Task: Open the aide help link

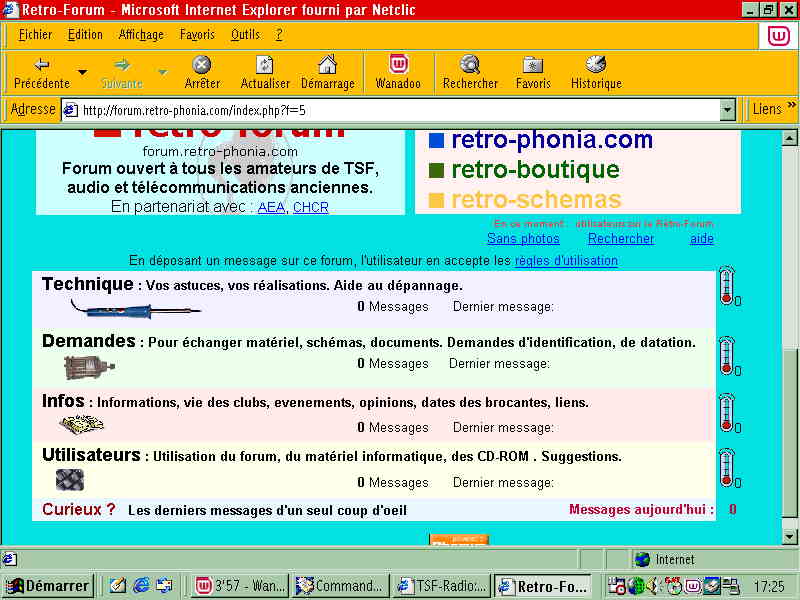Action: click(702, 238)
